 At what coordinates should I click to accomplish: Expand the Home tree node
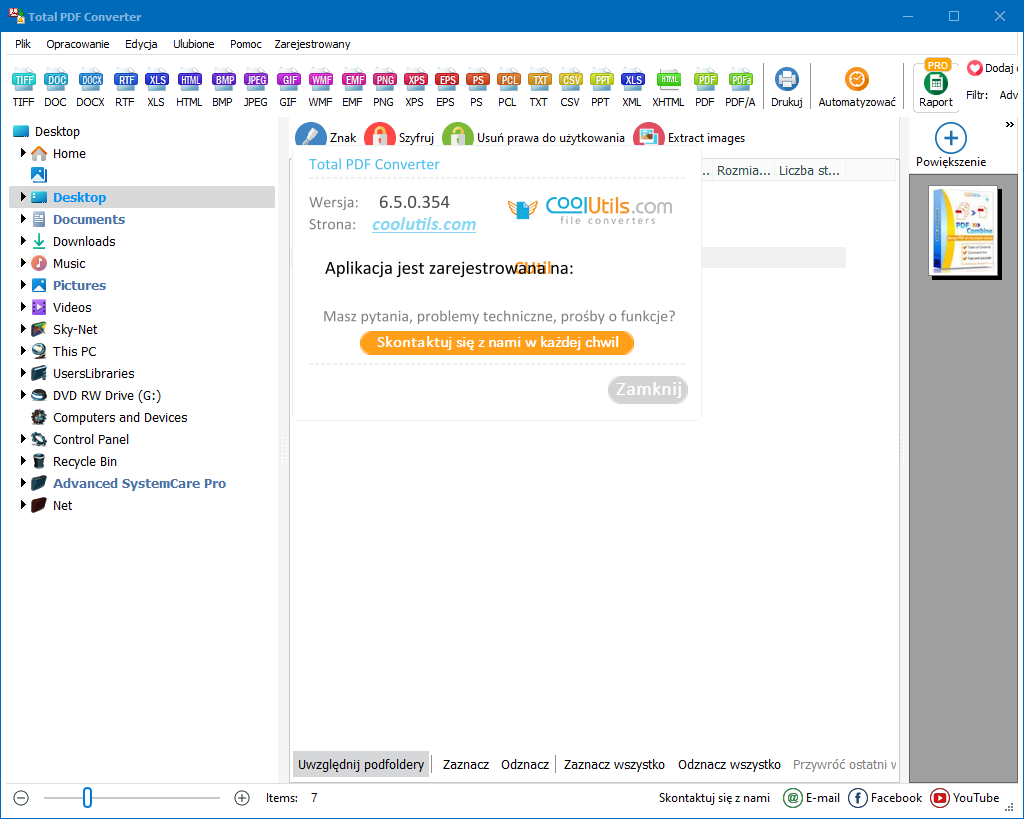pyautogui.click(x=23, y=153)
